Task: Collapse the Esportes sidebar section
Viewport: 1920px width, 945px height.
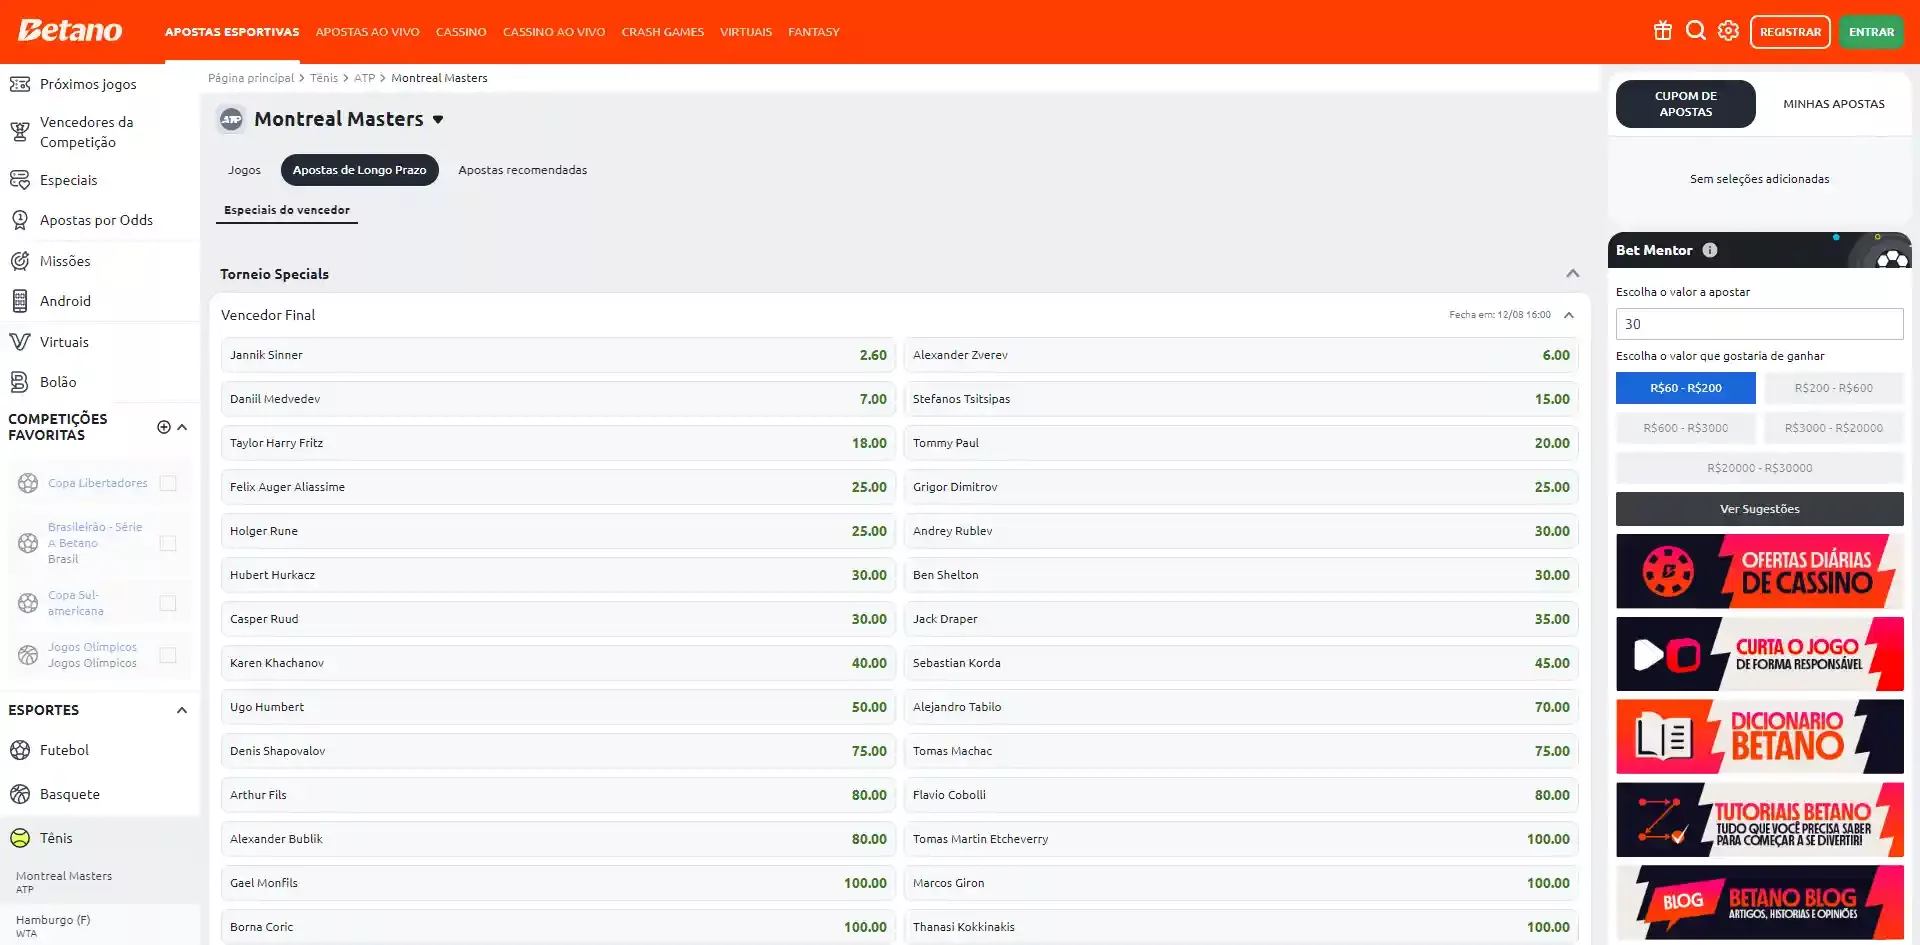Action: tap(182, 710)
